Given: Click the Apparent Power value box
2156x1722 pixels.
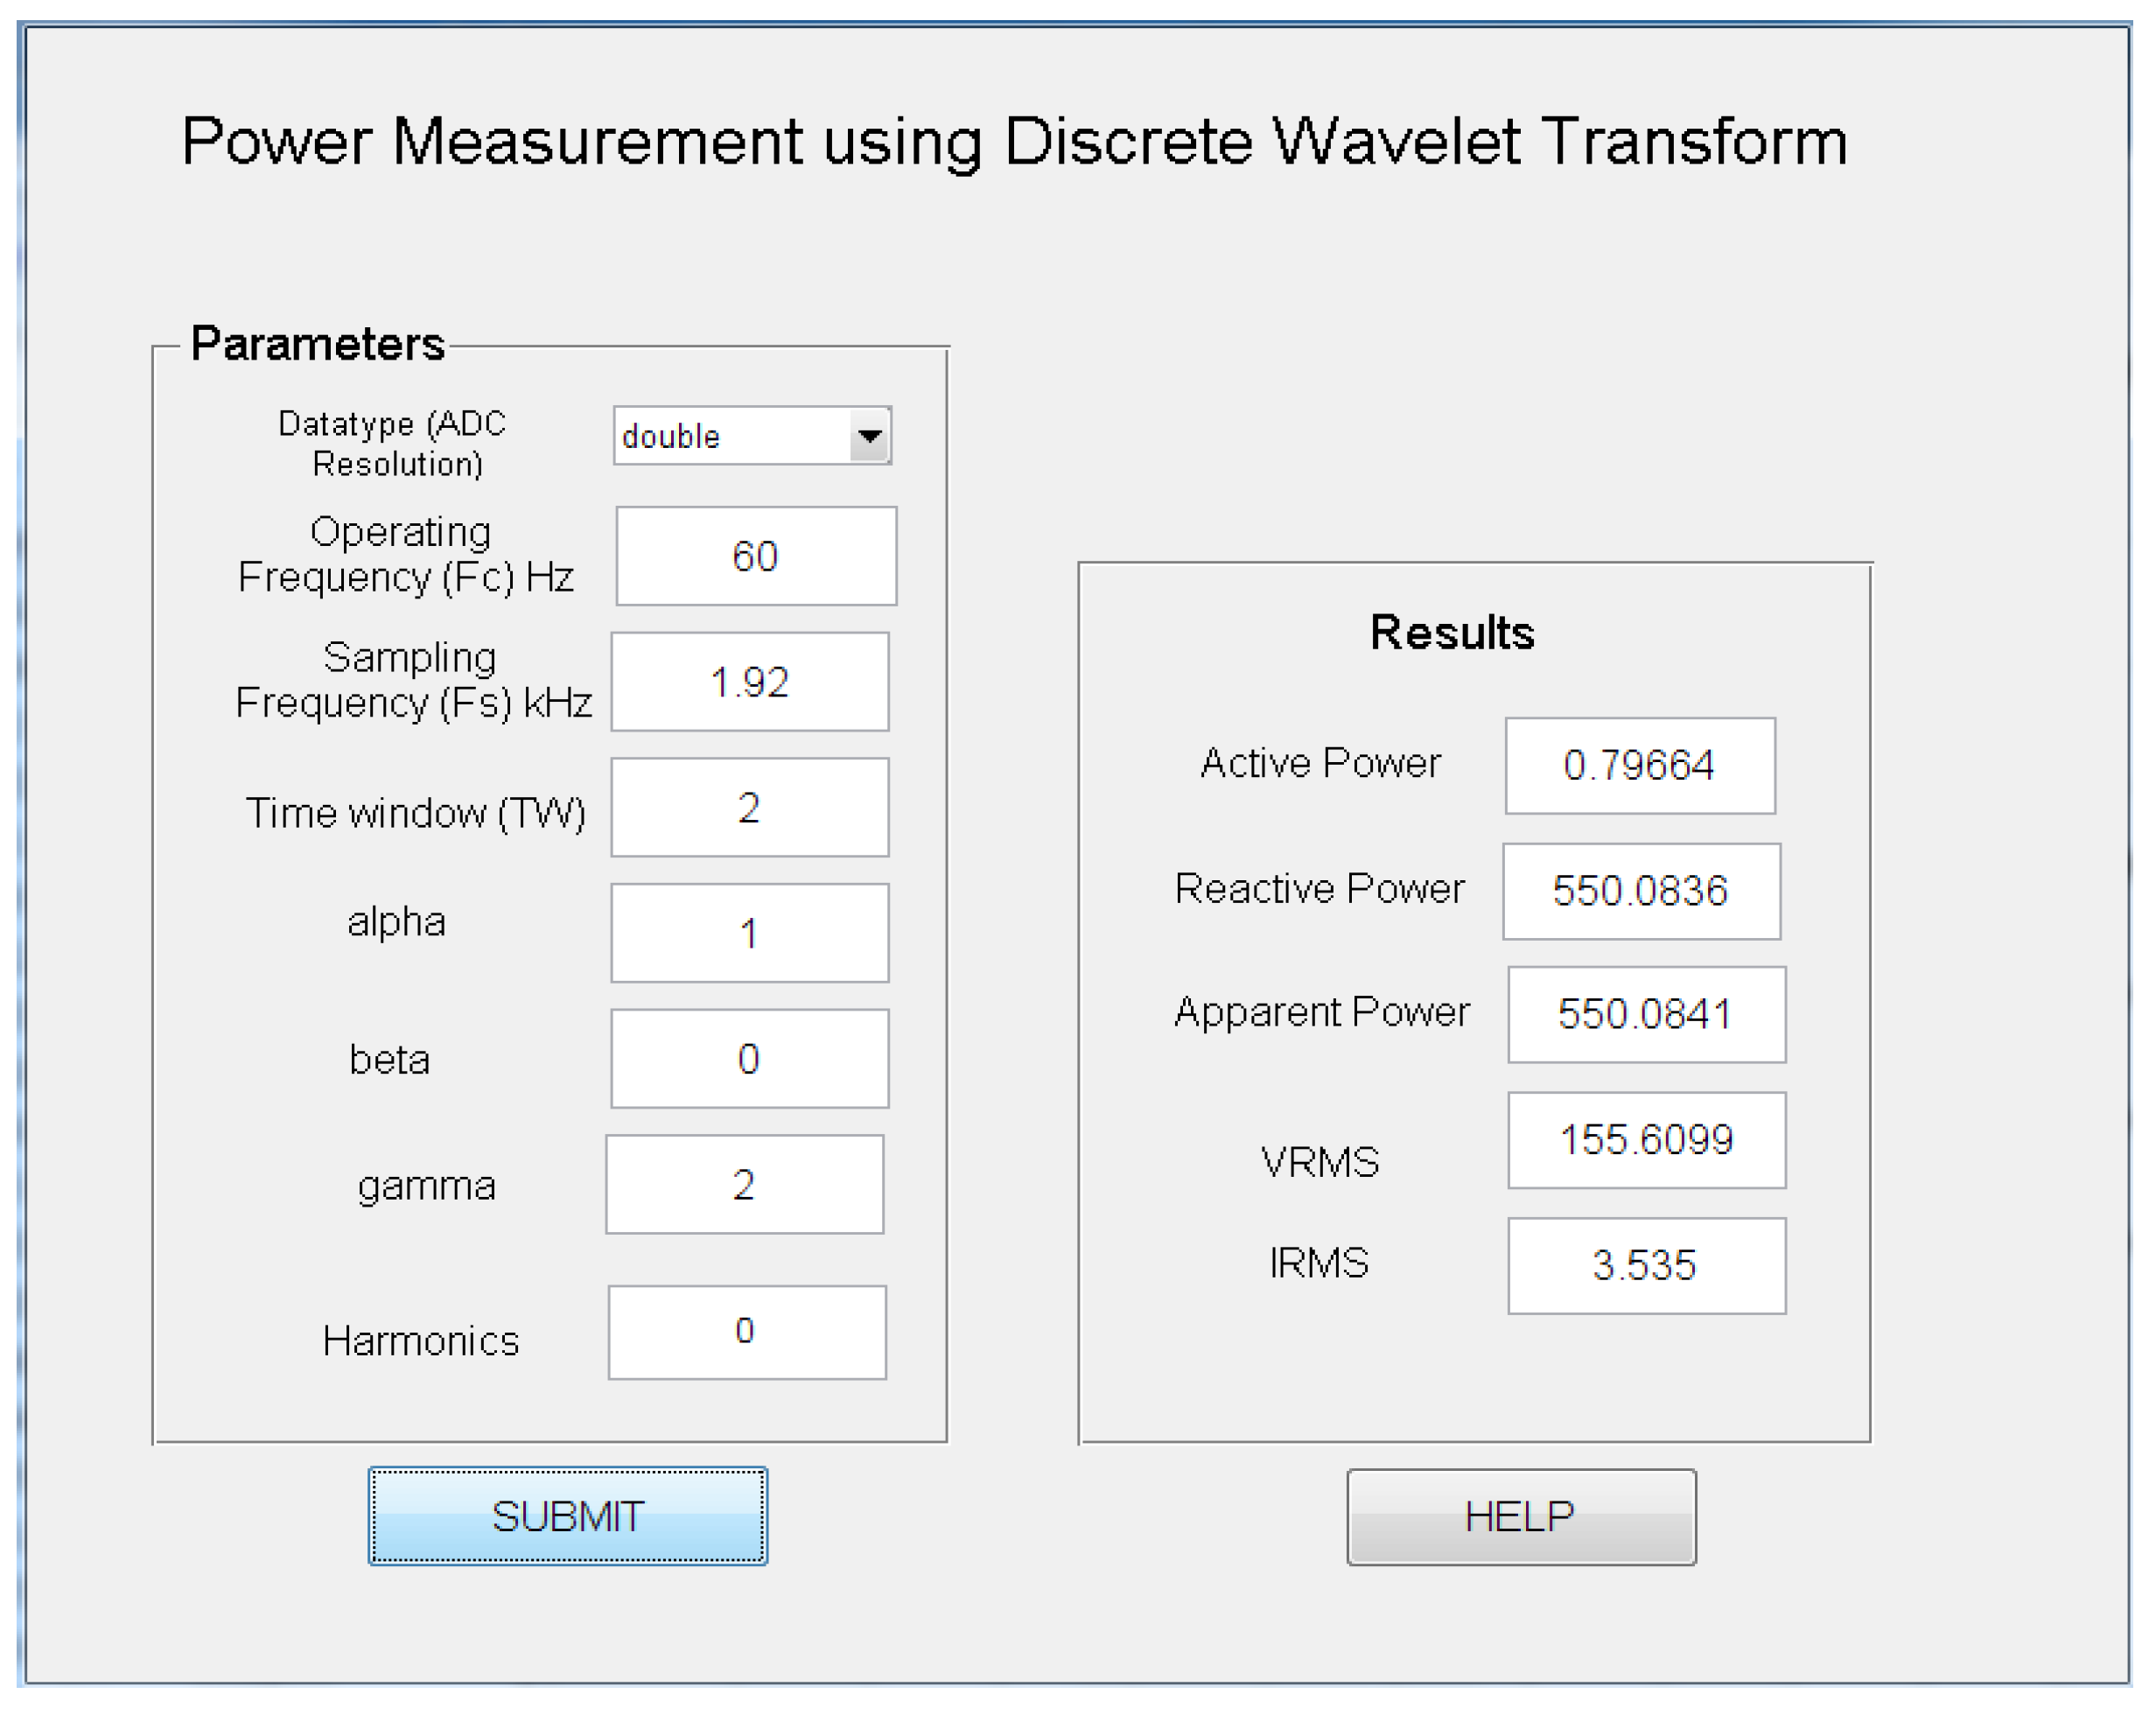Looking at the screenshot, I should (1646, 1015).
